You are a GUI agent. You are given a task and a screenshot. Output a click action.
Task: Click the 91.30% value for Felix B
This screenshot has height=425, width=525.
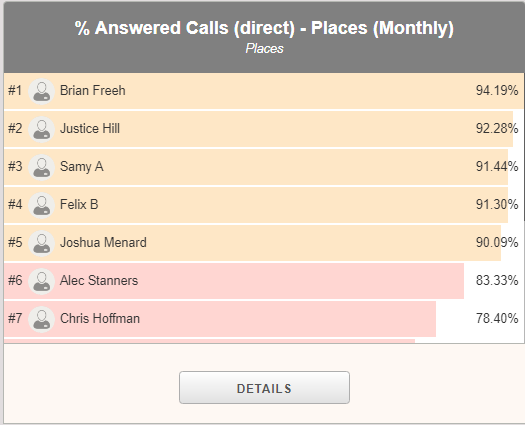click(497, 204)
